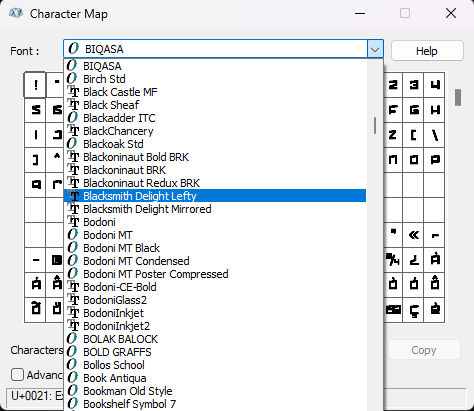This screenshot has height=411, width=474.
Task: Choose Bodoni MT Condensed font
Action: 215,261
